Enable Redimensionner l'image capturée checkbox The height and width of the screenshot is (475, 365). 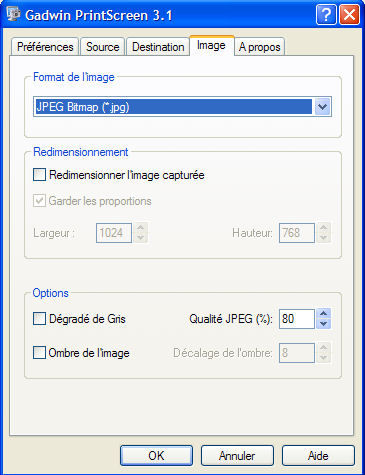pos(39,175)
